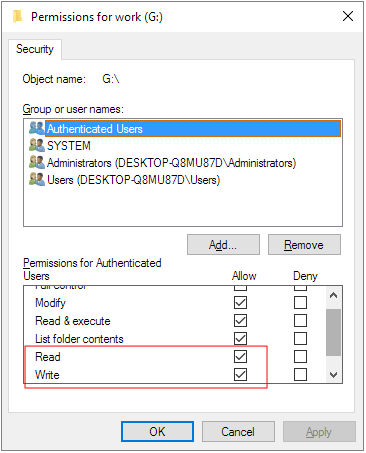
Task: Toggle Allow checkbox for Modify
Action: click(240, 303)
